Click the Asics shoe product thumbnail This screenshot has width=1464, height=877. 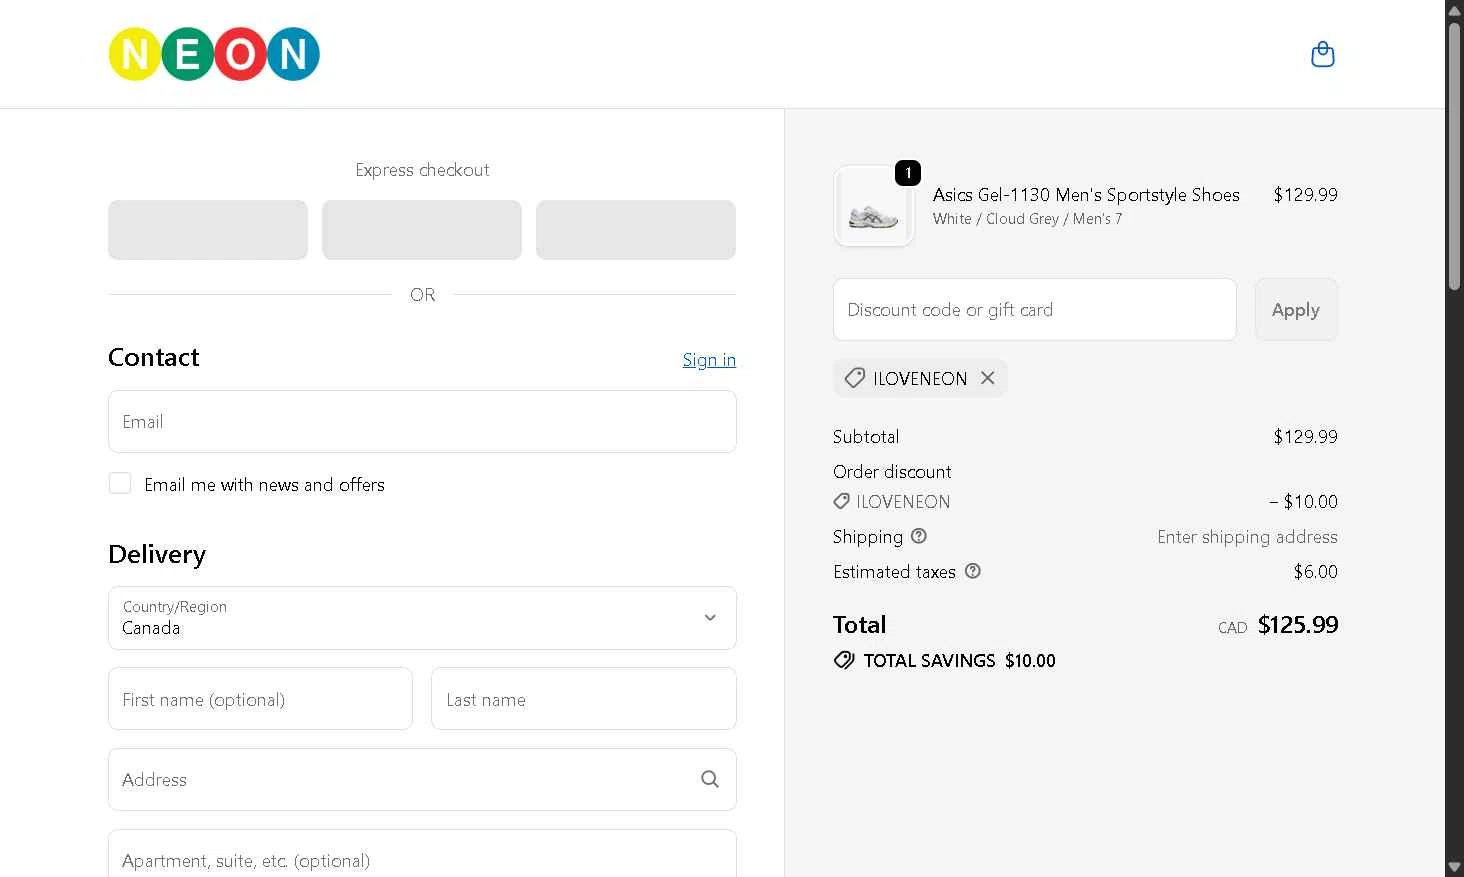874,206
